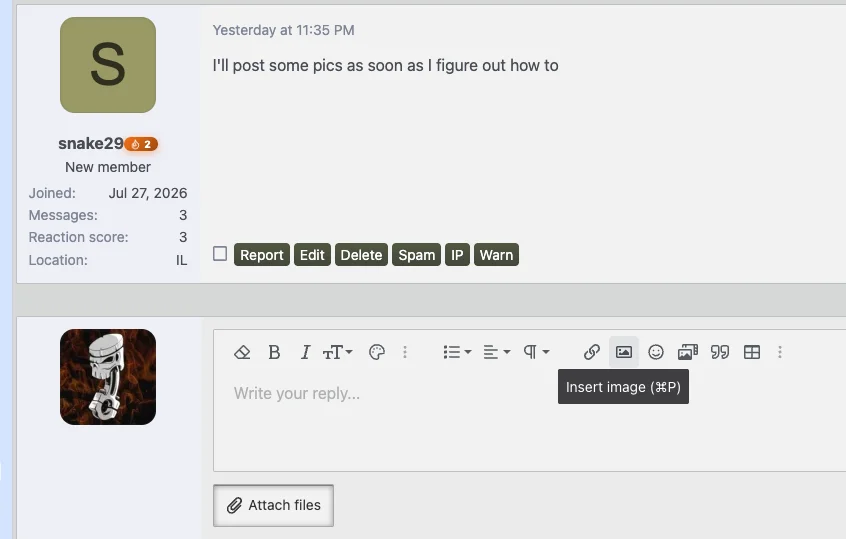
Task: Open the text alignment dropdown
Action: click(x=496, y=352)
